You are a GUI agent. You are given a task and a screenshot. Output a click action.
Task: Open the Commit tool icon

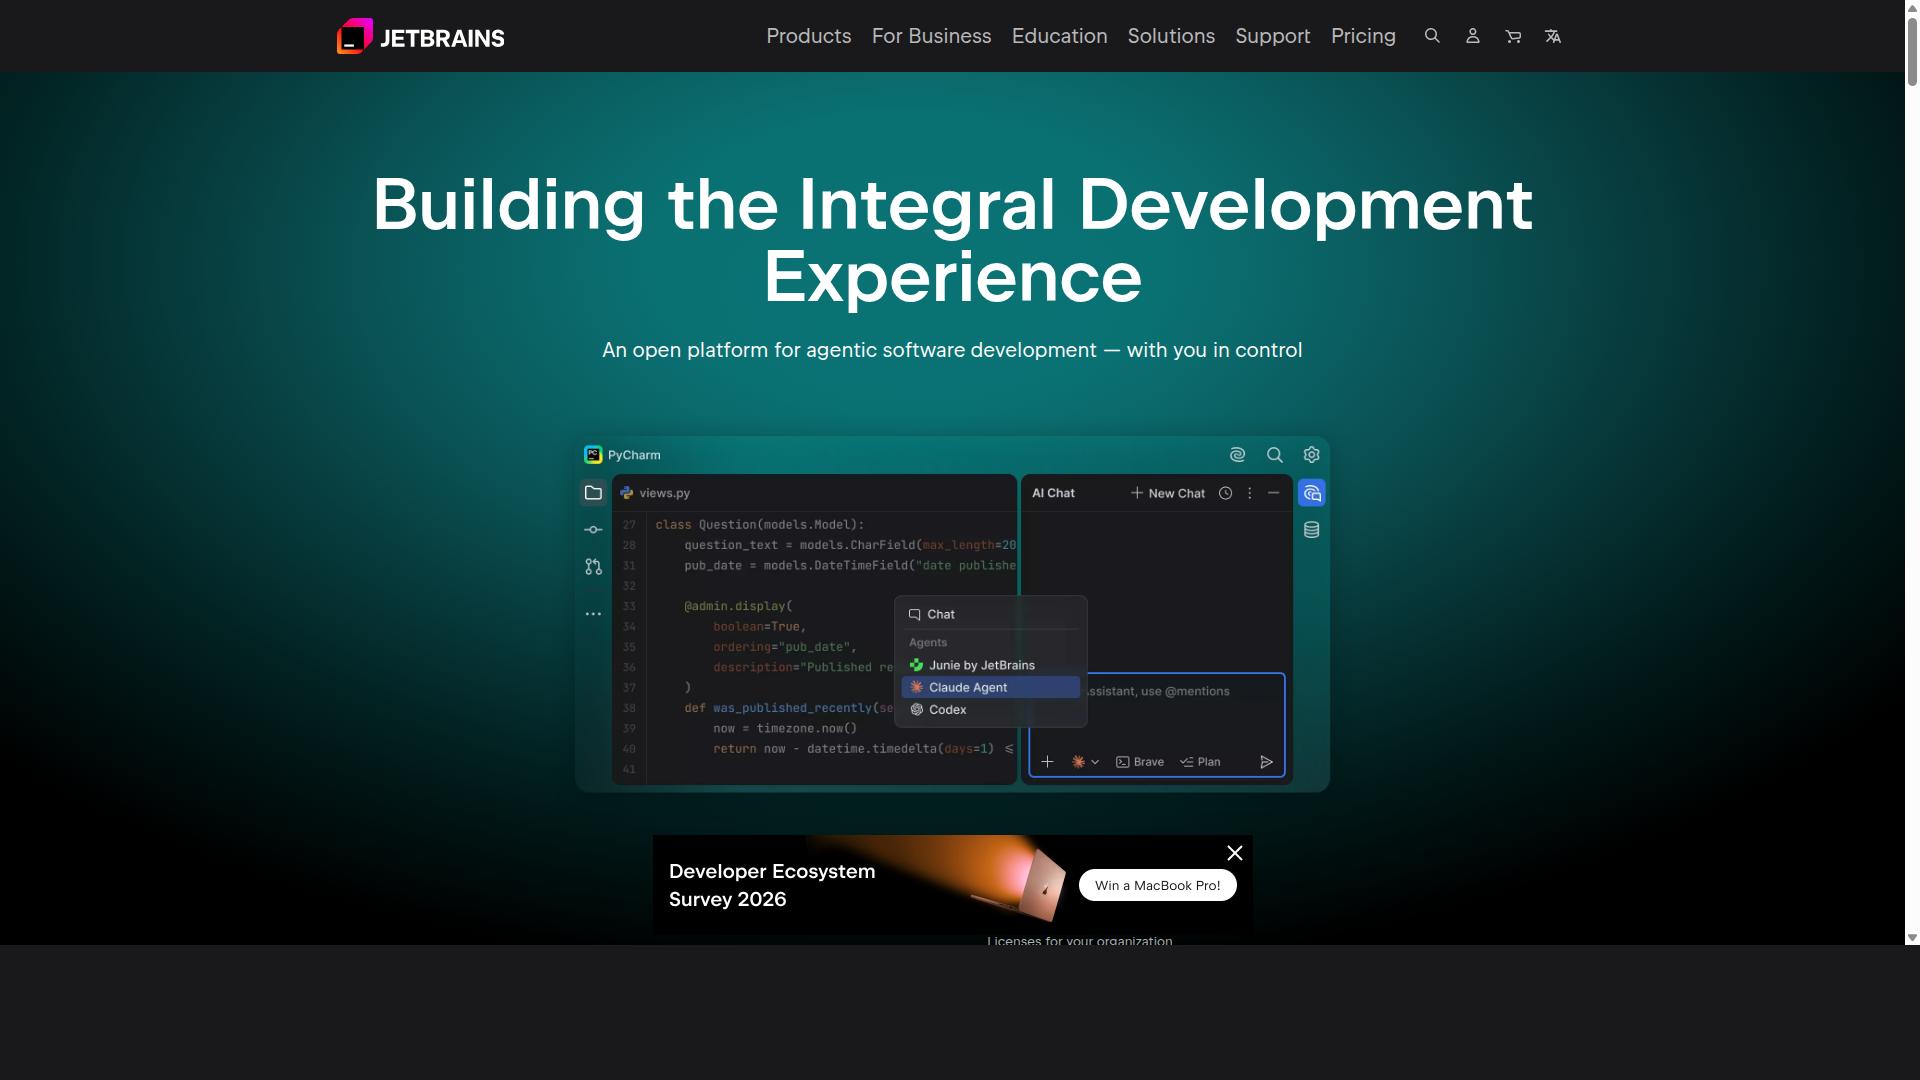coord(593,530)
